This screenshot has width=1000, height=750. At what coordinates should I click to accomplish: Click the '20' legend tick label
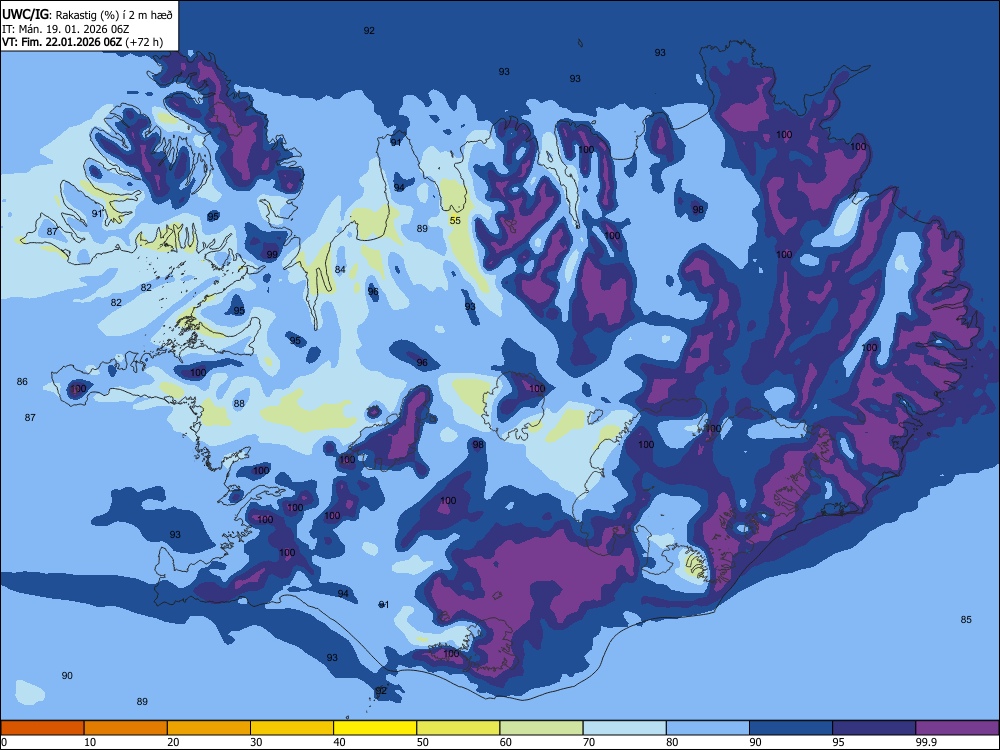pos(173,742)
